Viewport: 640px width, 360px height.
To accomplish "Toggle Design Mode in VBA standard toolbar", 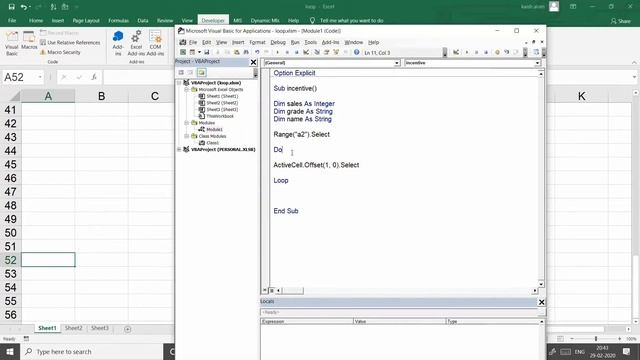I will (x=306, y=52).
